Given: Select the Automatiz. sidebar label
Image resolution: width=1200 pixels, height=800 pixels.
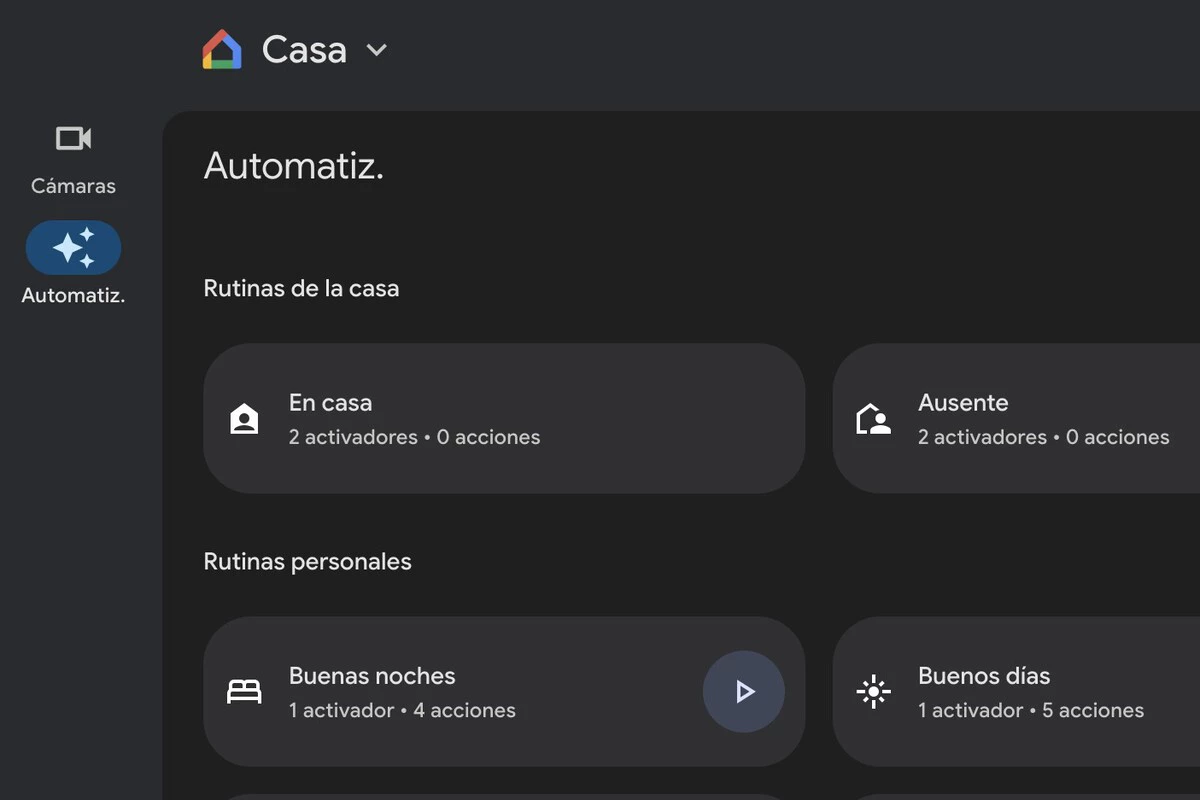Looking at the screenshot, I should click(73, 296).
